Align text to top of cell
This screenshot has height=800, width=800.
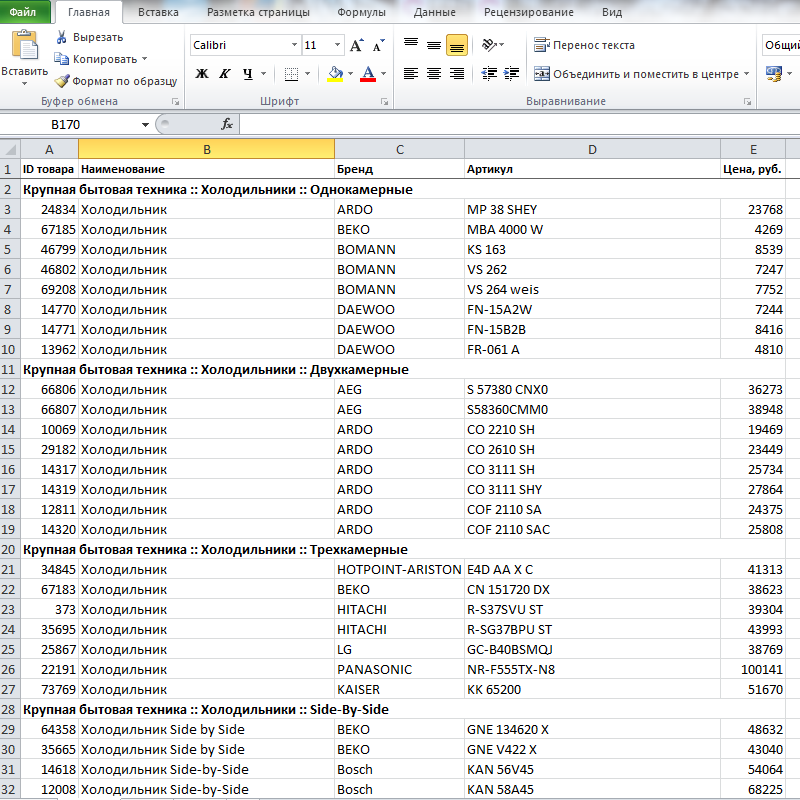pos(411,45)
